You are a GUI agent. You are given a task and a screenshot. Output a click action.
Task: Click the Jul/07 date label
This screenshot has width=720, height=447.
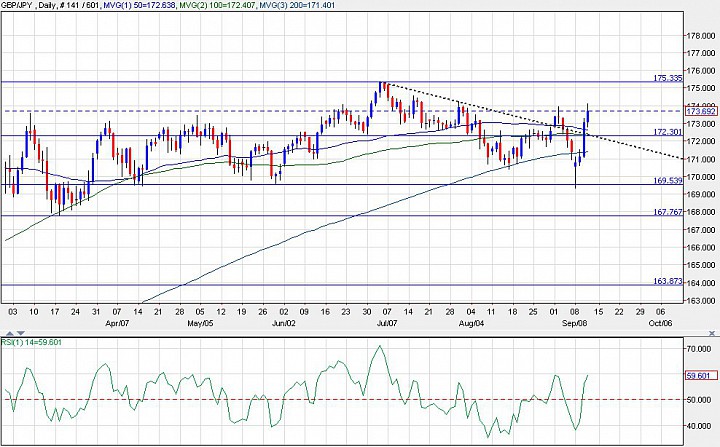(387, 323)
